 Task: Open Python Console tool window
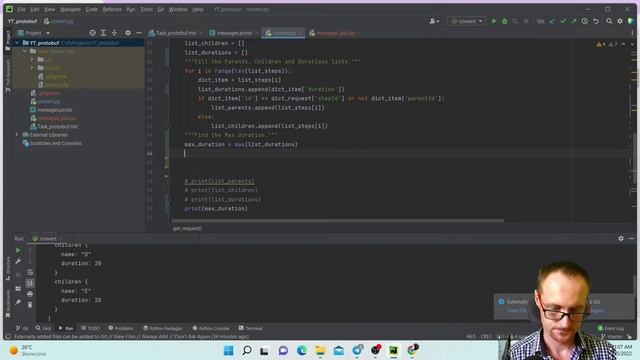[x=211, y=328]
